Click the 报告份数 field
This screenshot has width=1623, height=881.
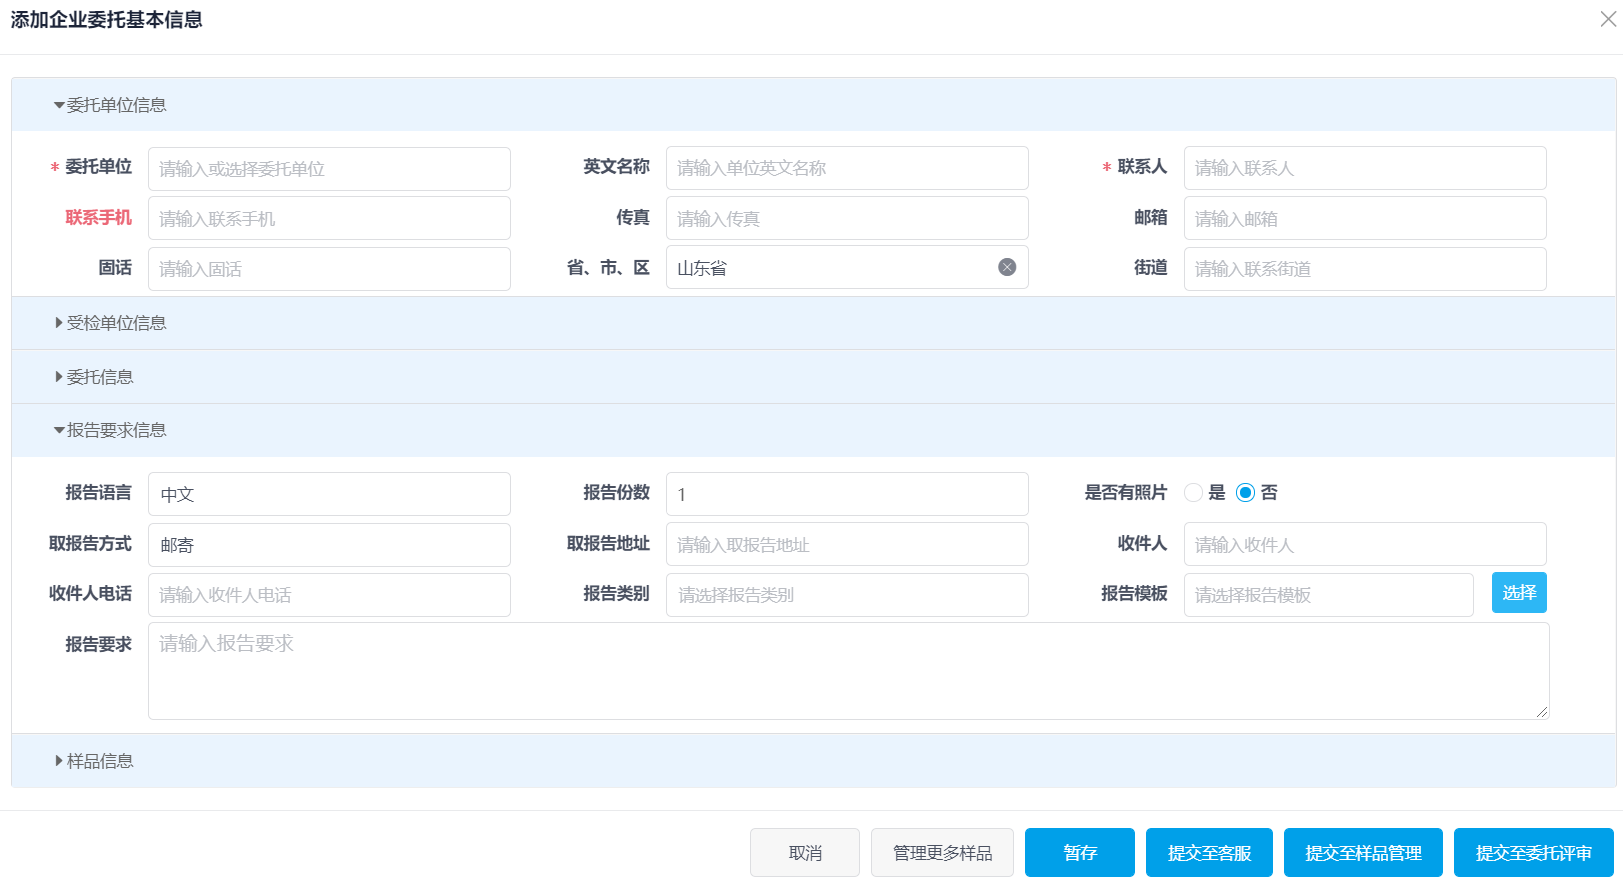point(847,494)
